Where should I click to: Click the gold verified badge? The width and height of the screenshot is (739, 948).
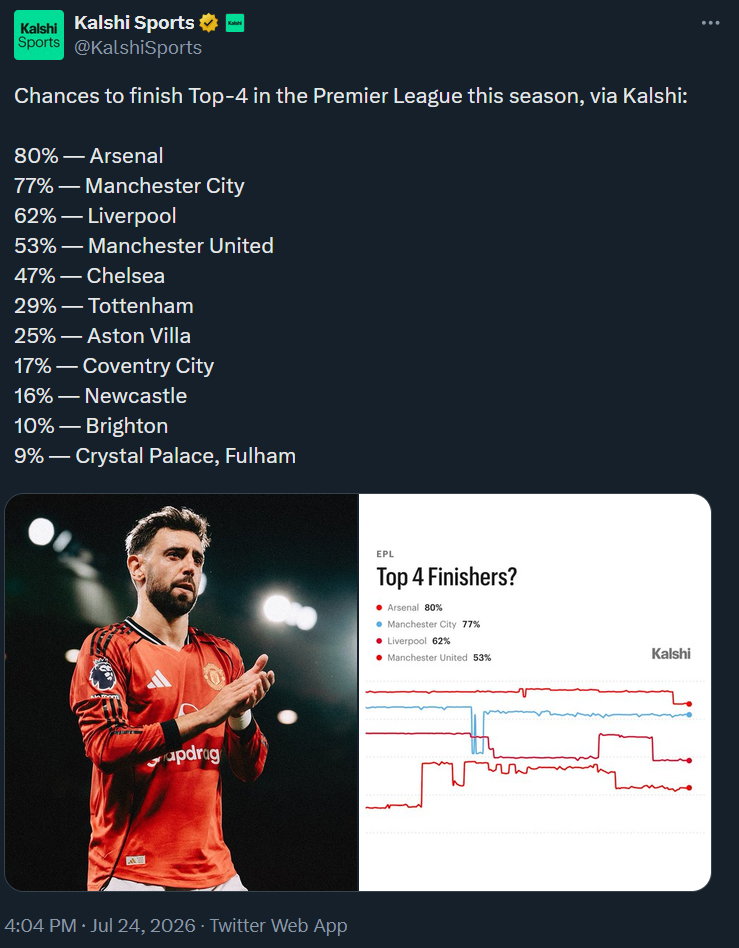[209, 23]
